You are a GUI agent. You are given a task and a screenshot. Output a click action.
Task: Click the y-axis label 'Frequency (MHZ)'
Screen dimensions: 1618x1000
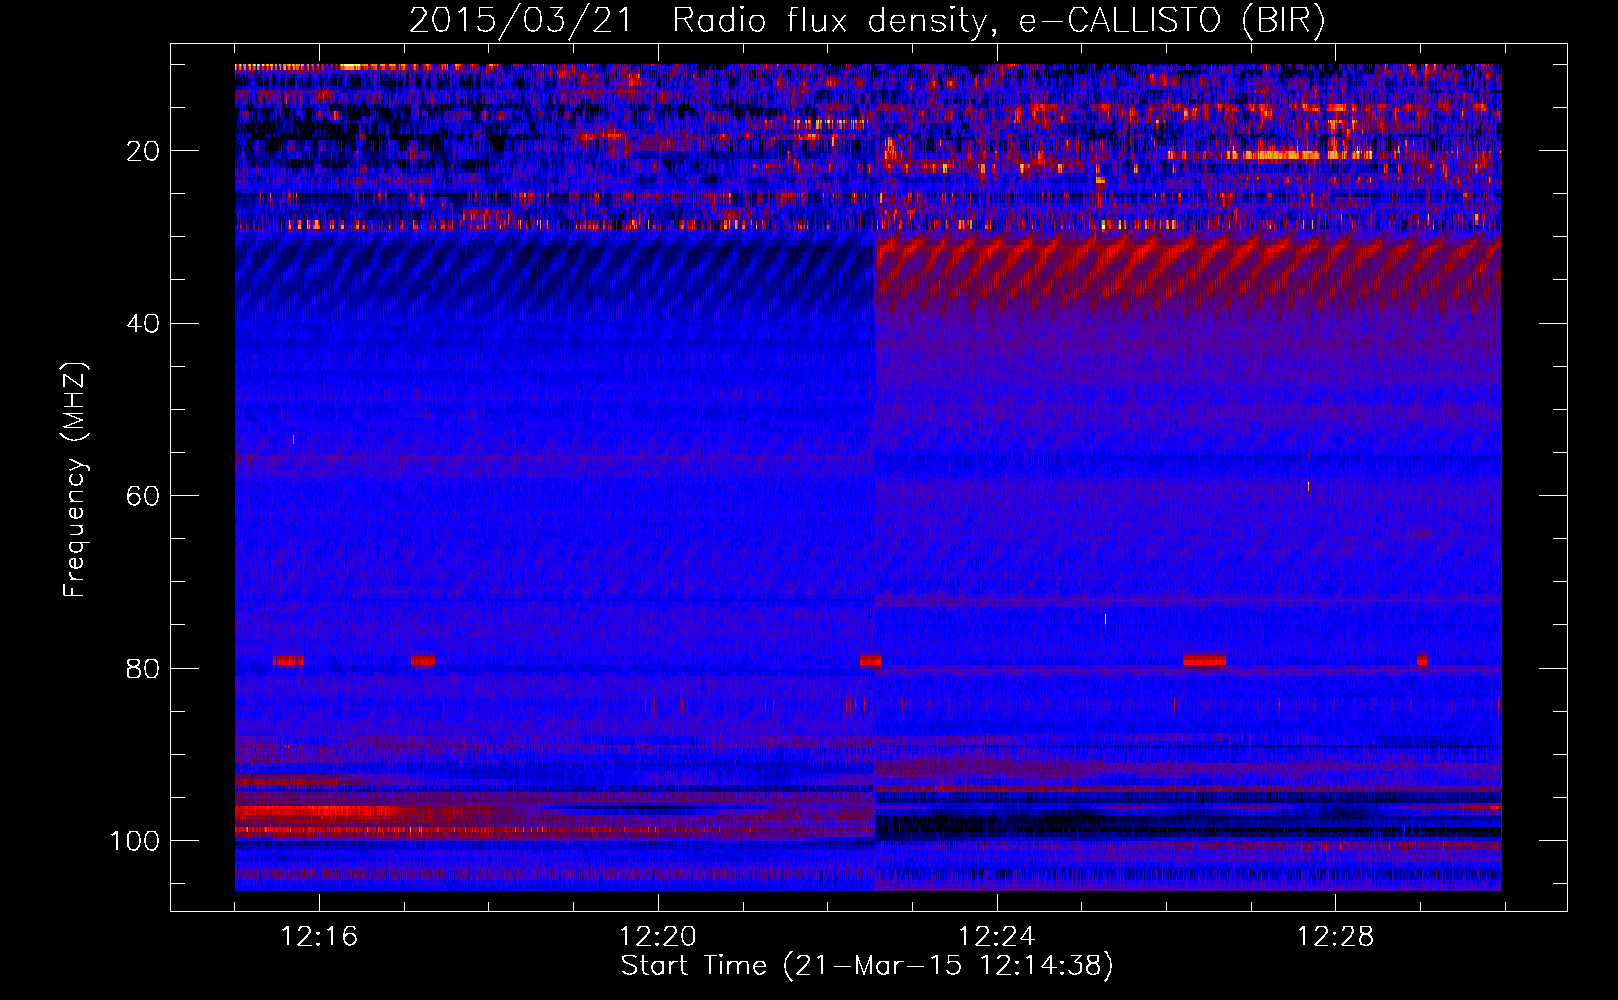[76, 480]
